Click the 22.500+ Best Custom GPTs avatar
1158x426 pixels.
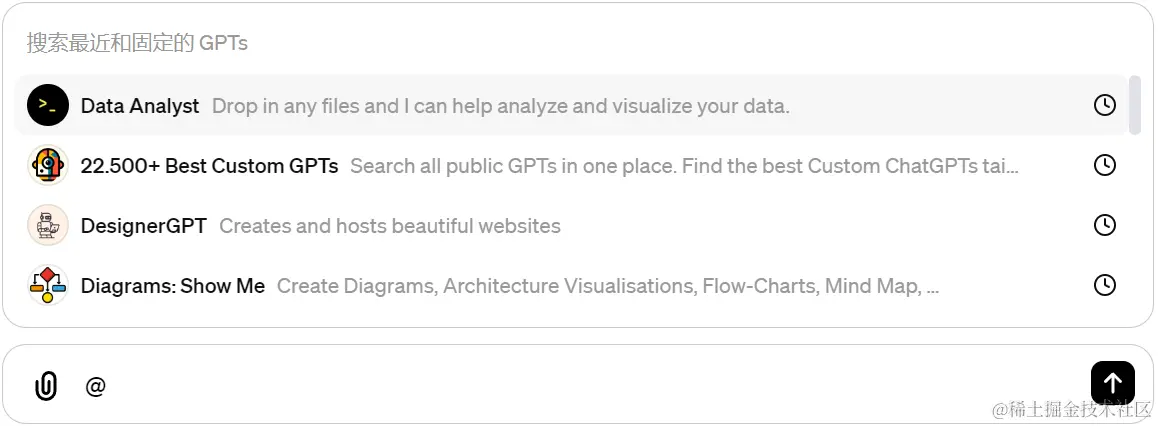(48, 165)
